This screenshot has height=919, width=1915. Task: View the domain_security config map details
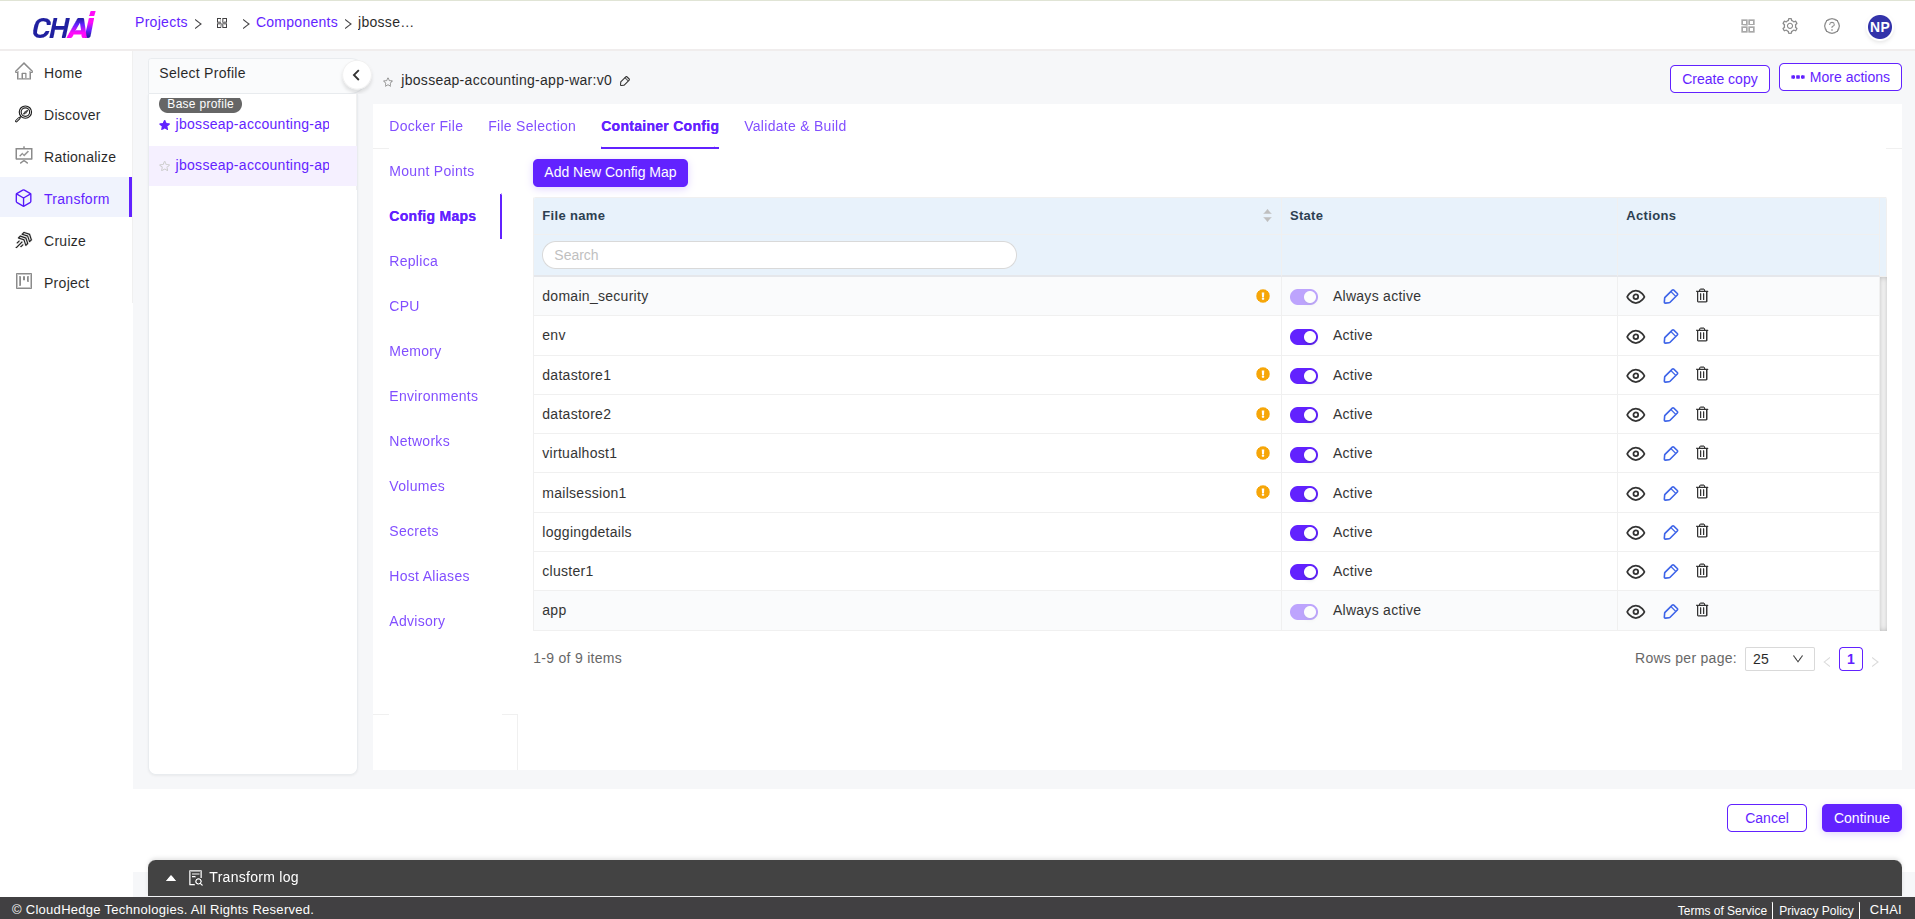pos(1636,296)
